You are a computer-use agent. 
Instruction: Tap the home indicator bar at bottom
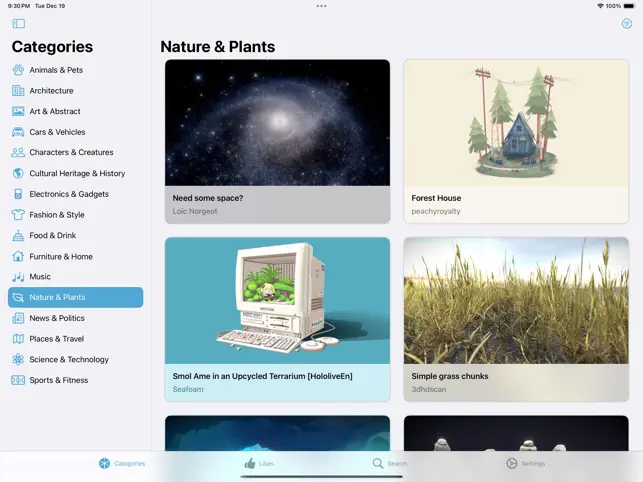pyautogui.click(x=322, y=477)
